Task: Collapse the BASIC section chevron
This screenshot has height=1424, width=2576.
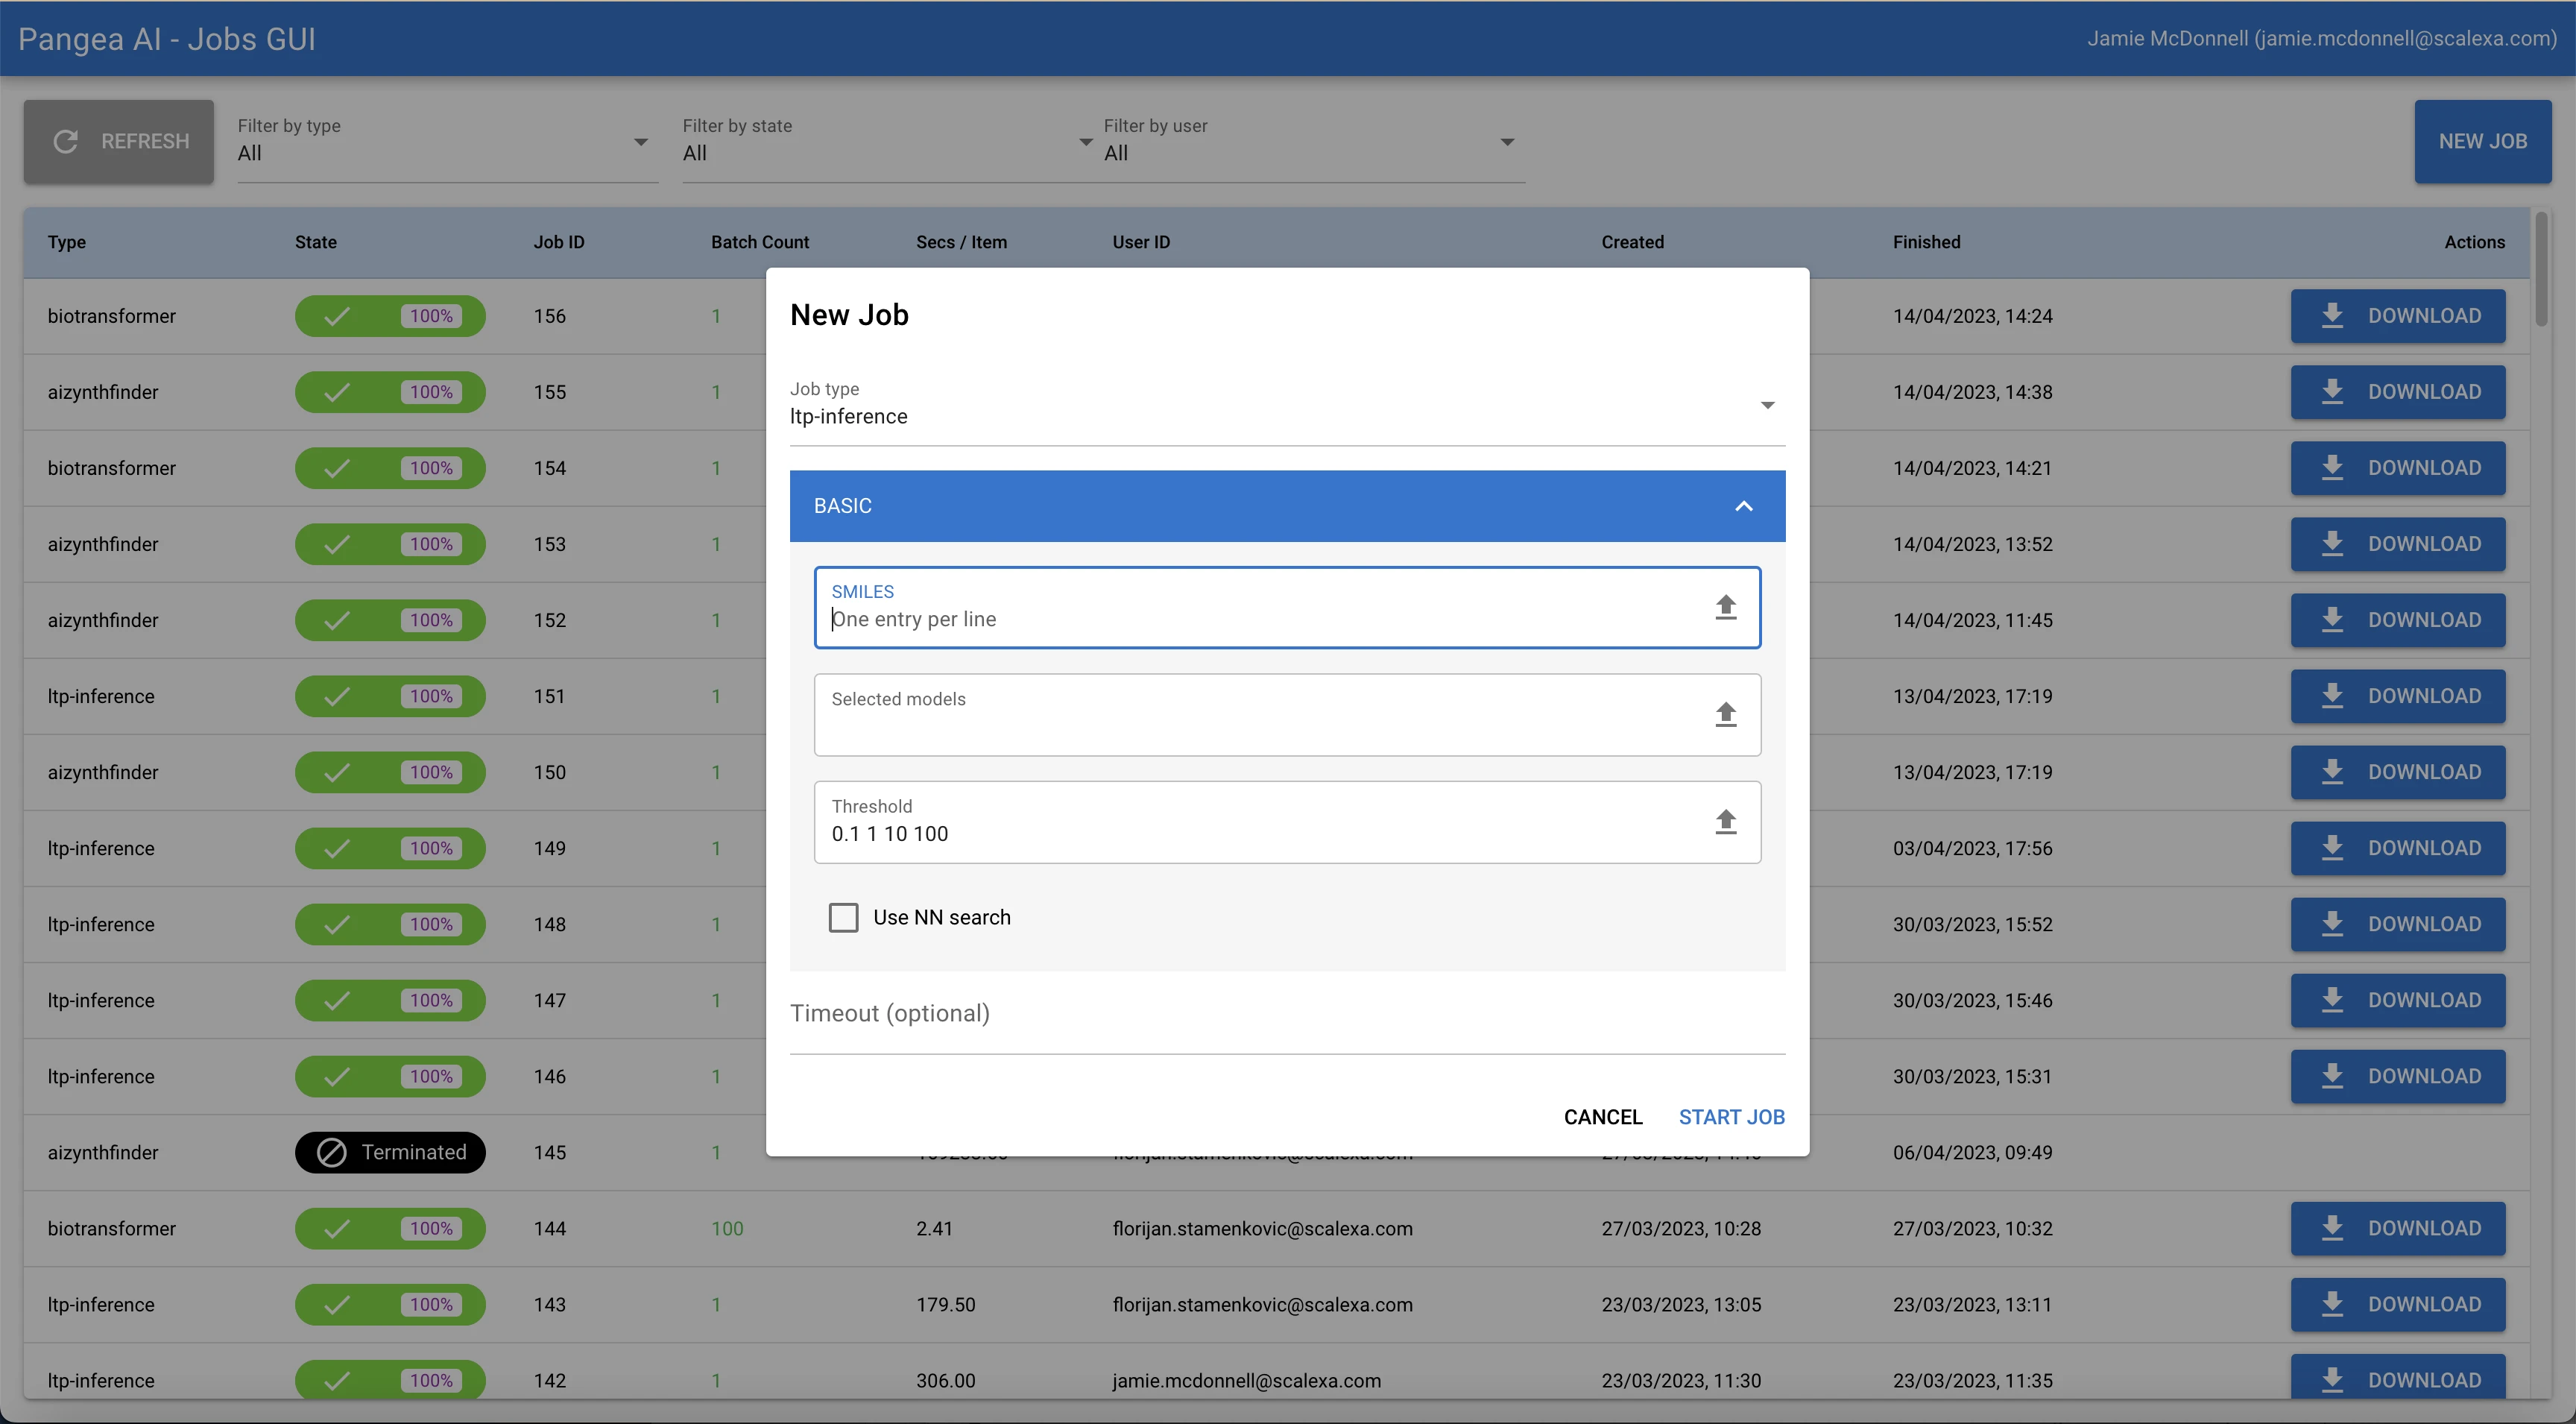Action: [1743, 506]
